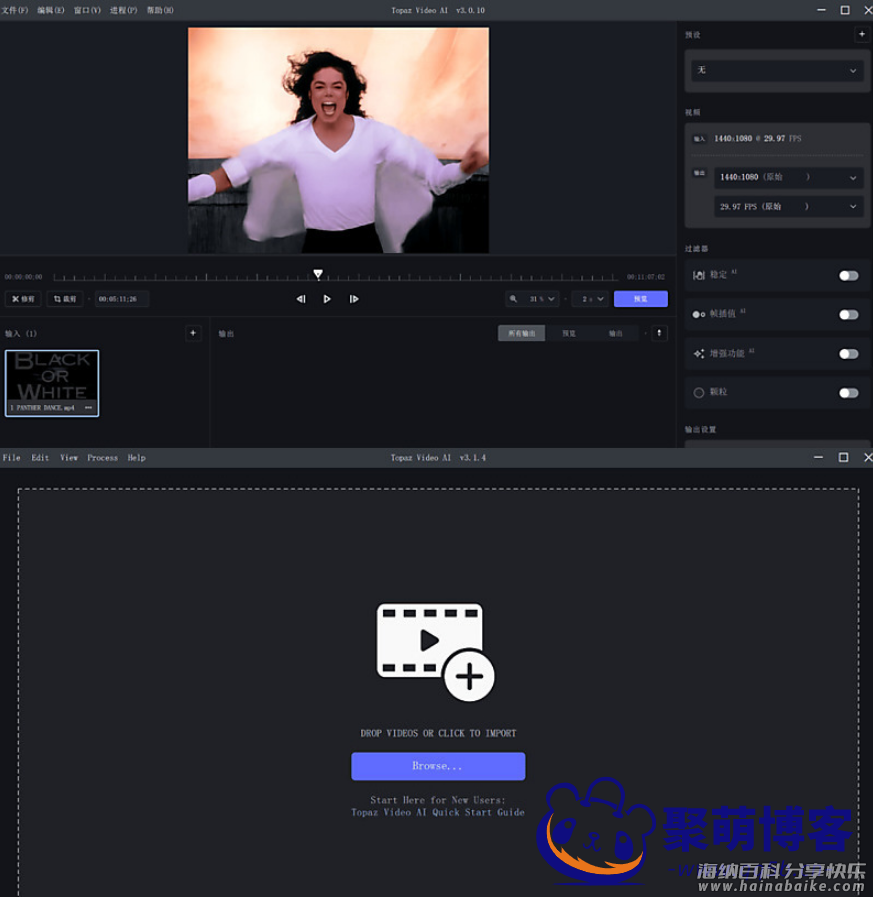The width and height of the screenshot is (873, 897).
Task: Click the 裁剪 crop button
Action: (x=65, y=299)
